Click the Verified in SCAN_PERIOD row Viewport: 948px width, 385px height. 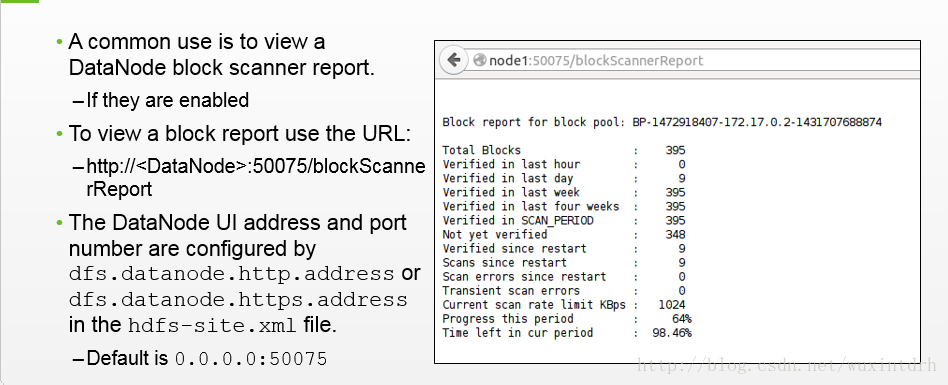click(x=563, y=221)
